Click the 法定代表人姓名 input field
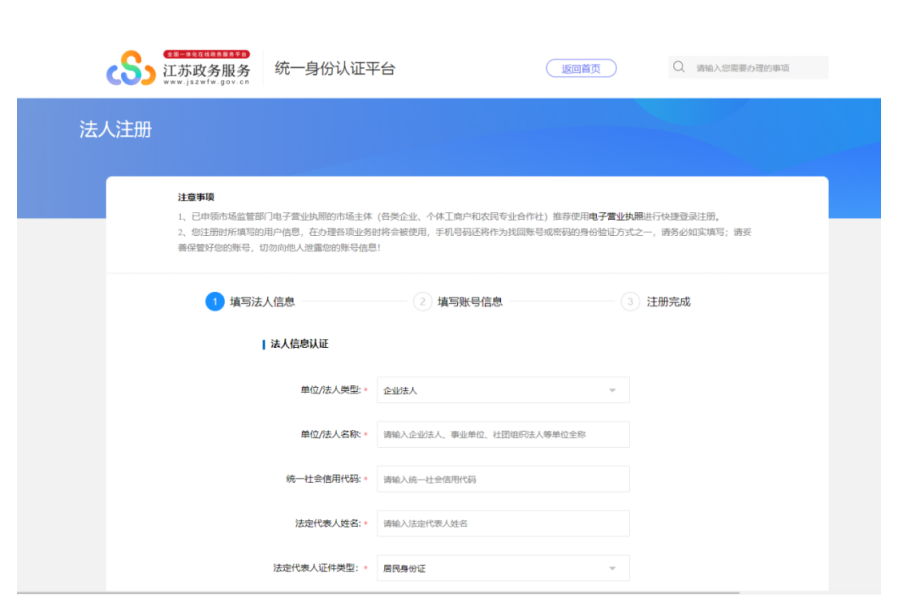The image size is (899, 608). click(x=502, y=524)
